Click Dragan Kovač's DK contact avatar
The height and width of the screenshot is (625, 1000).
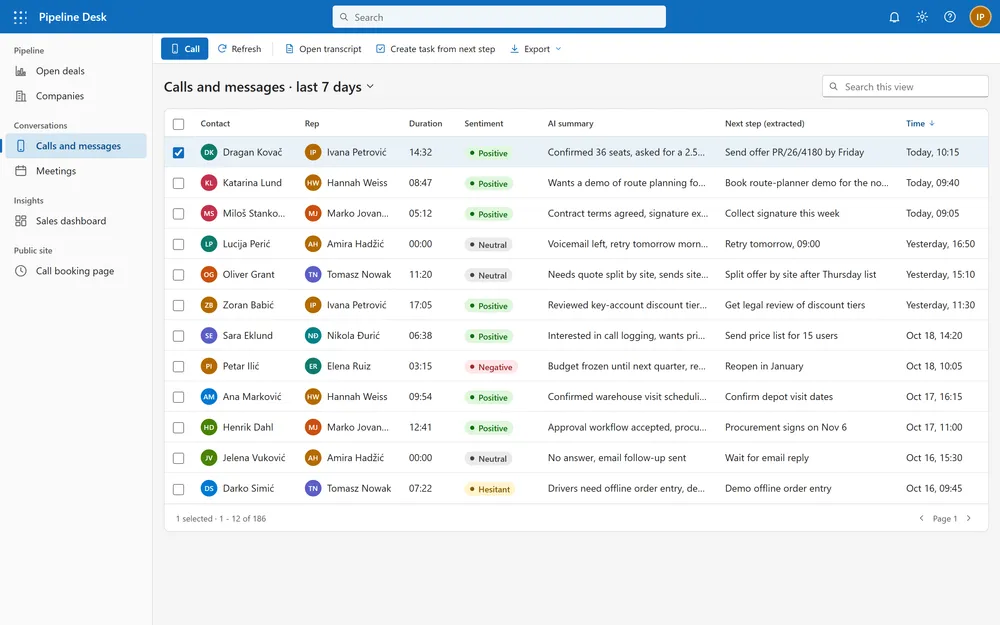[x=209, y=152]
